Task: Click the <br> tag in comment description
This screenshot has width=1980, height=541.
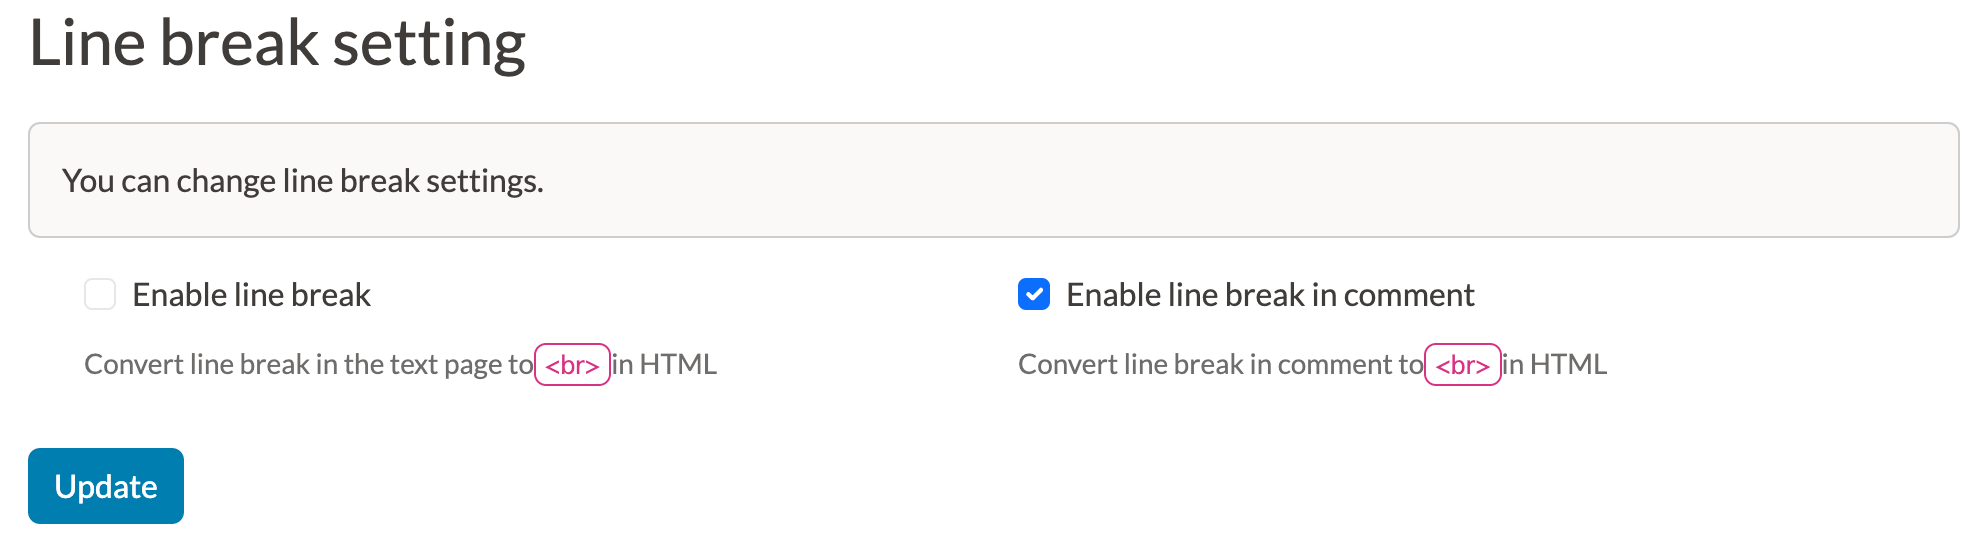Action: point(1462,365)
